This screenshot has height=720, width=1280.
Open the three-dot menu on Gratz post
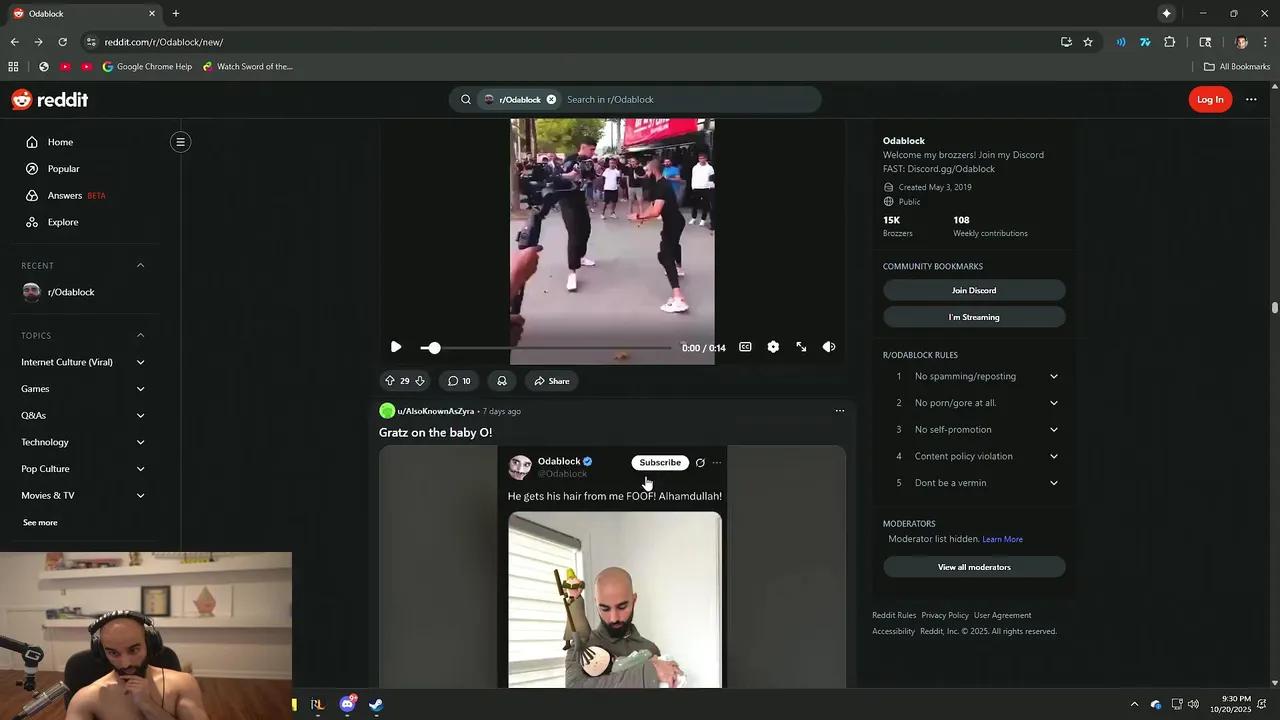pyautogui.click(x=839, y=411)
